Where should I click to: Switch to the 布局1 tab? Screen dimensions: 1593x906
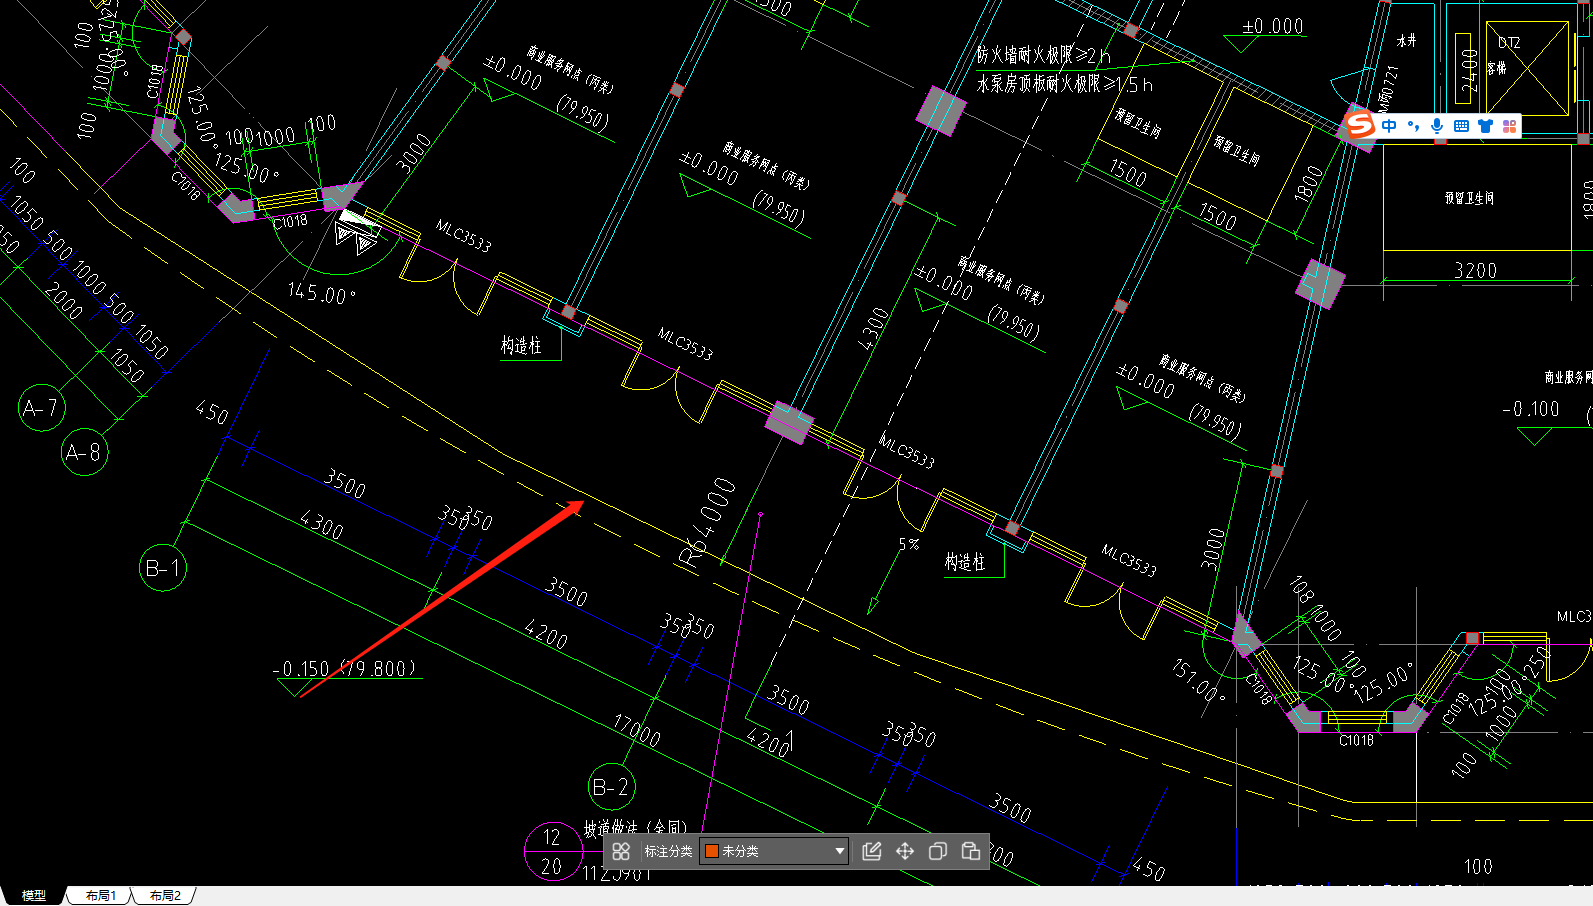click(x=100, y=895)
